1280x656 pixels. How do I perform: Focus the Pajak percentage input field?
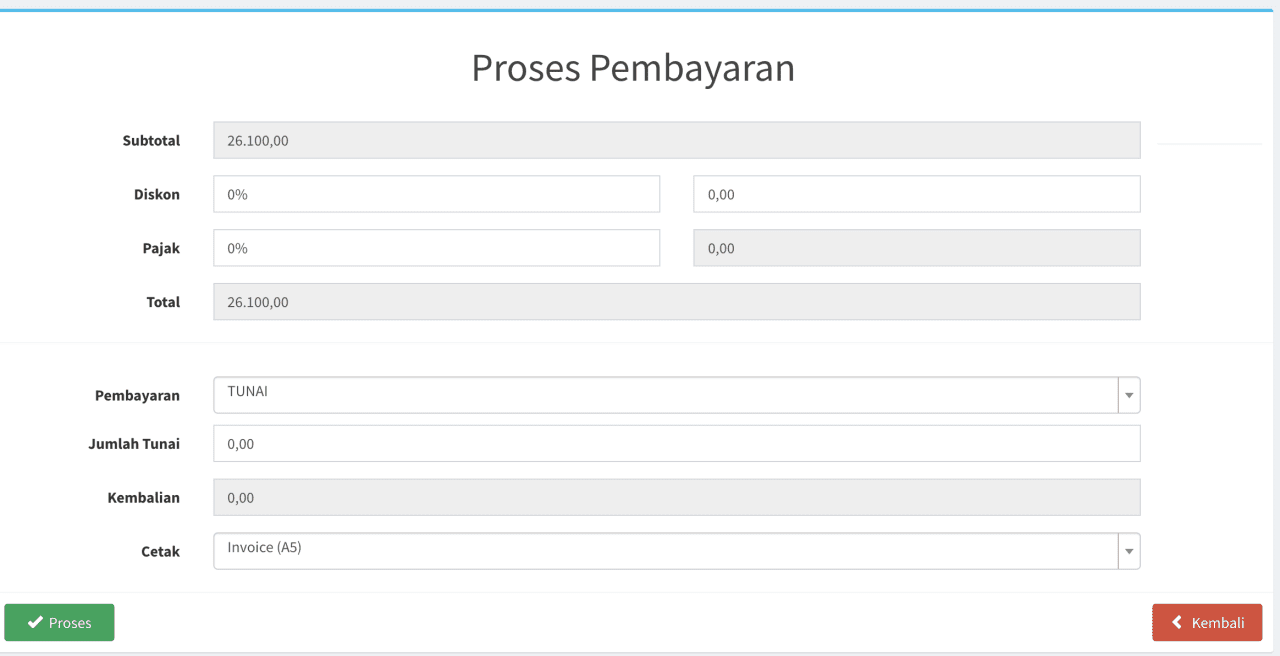[x=436, y=248]
